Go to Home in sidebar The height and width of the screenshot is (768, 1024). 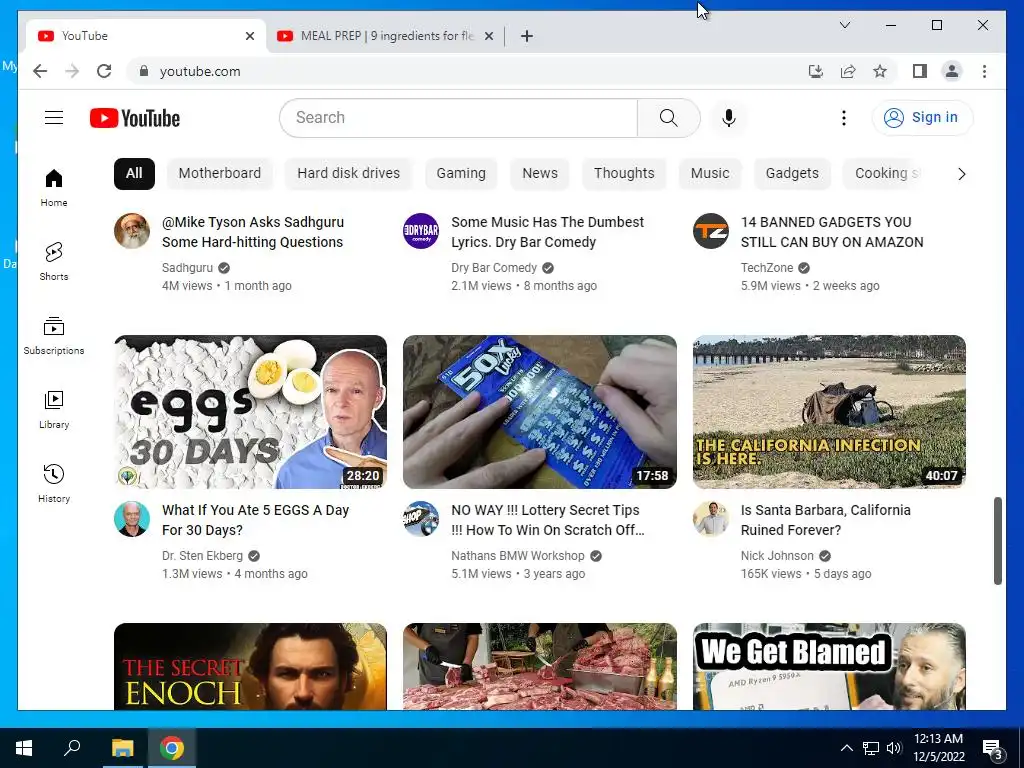tap(54, 188)
